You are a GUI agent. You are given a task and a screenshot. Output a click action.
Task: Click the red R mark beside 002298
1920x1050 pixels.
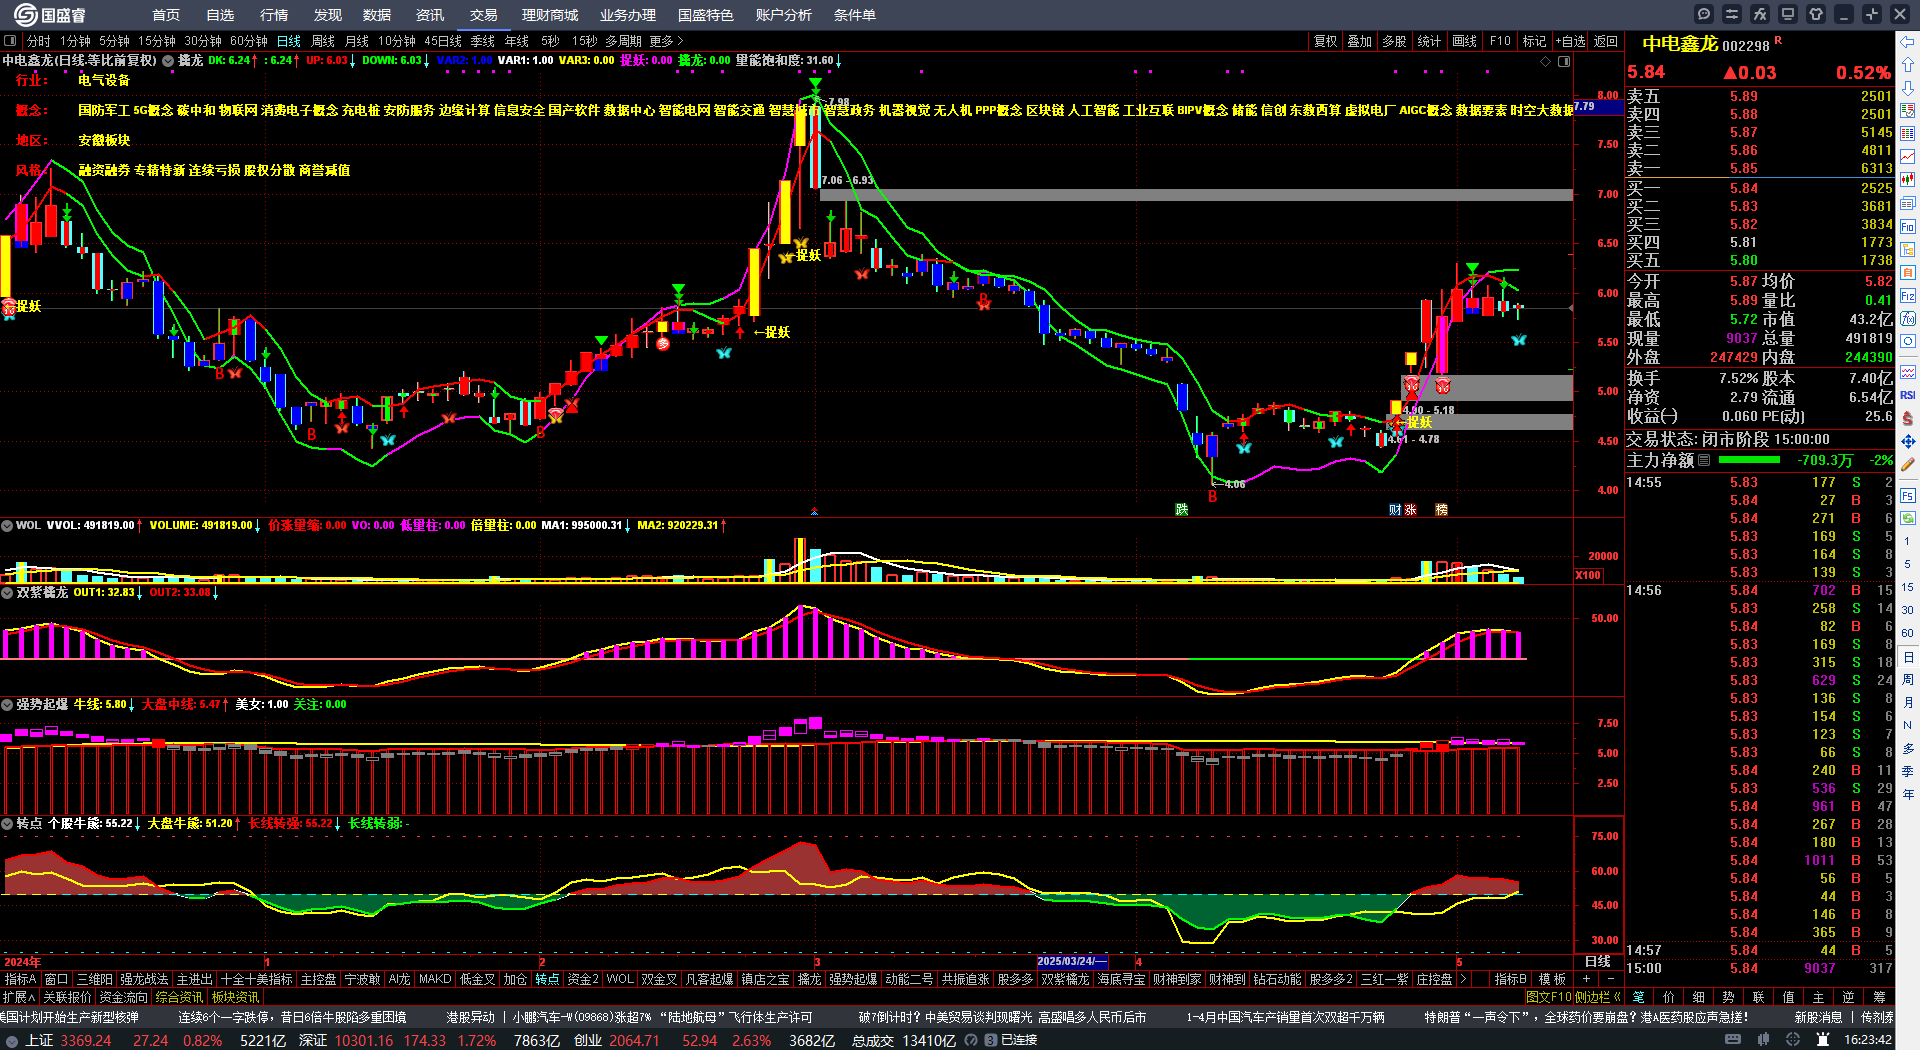(1778, 41)
